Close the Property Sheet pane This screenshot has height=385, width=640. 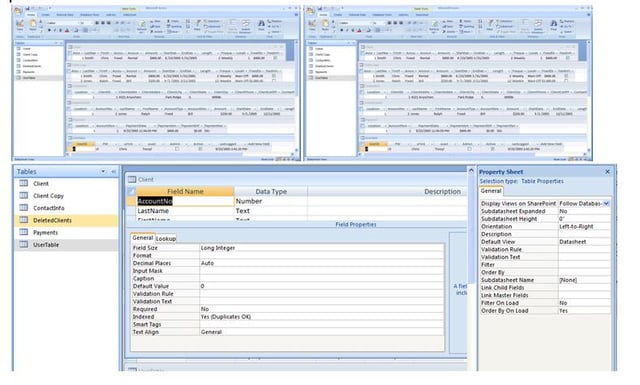tap(607, 171)
